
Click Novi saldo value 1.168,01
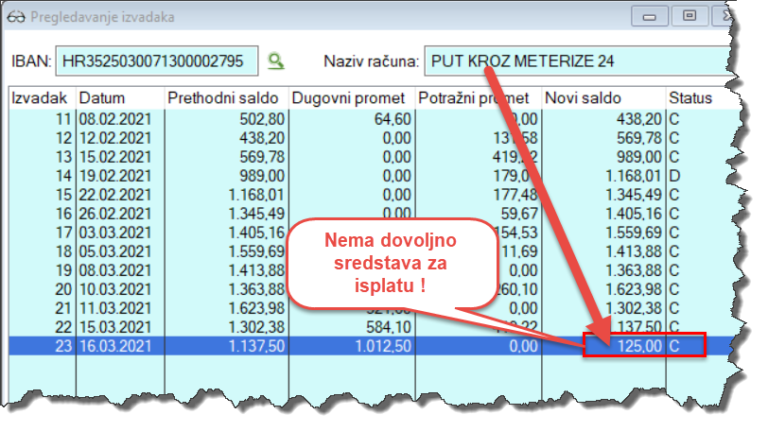[x=634, y=176]
